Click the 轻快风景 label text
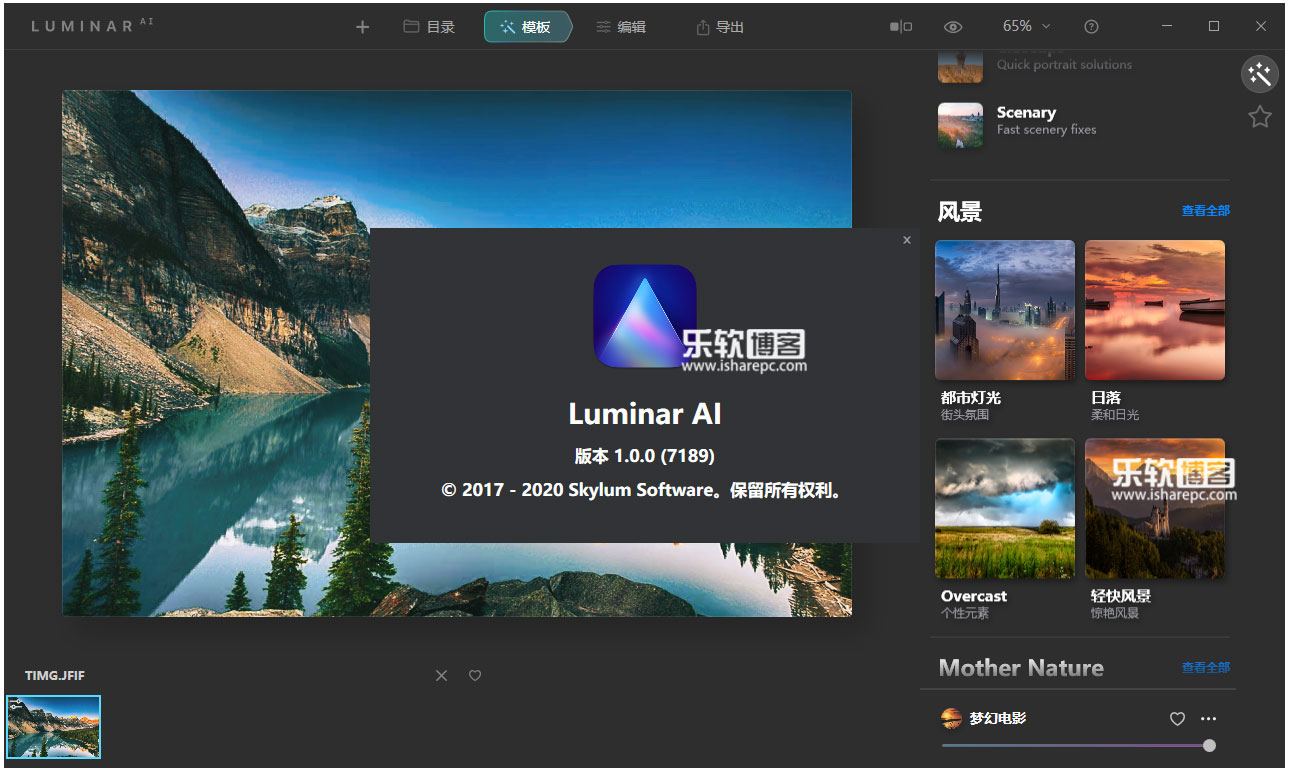1289x770 pixels. (1120, 596)
